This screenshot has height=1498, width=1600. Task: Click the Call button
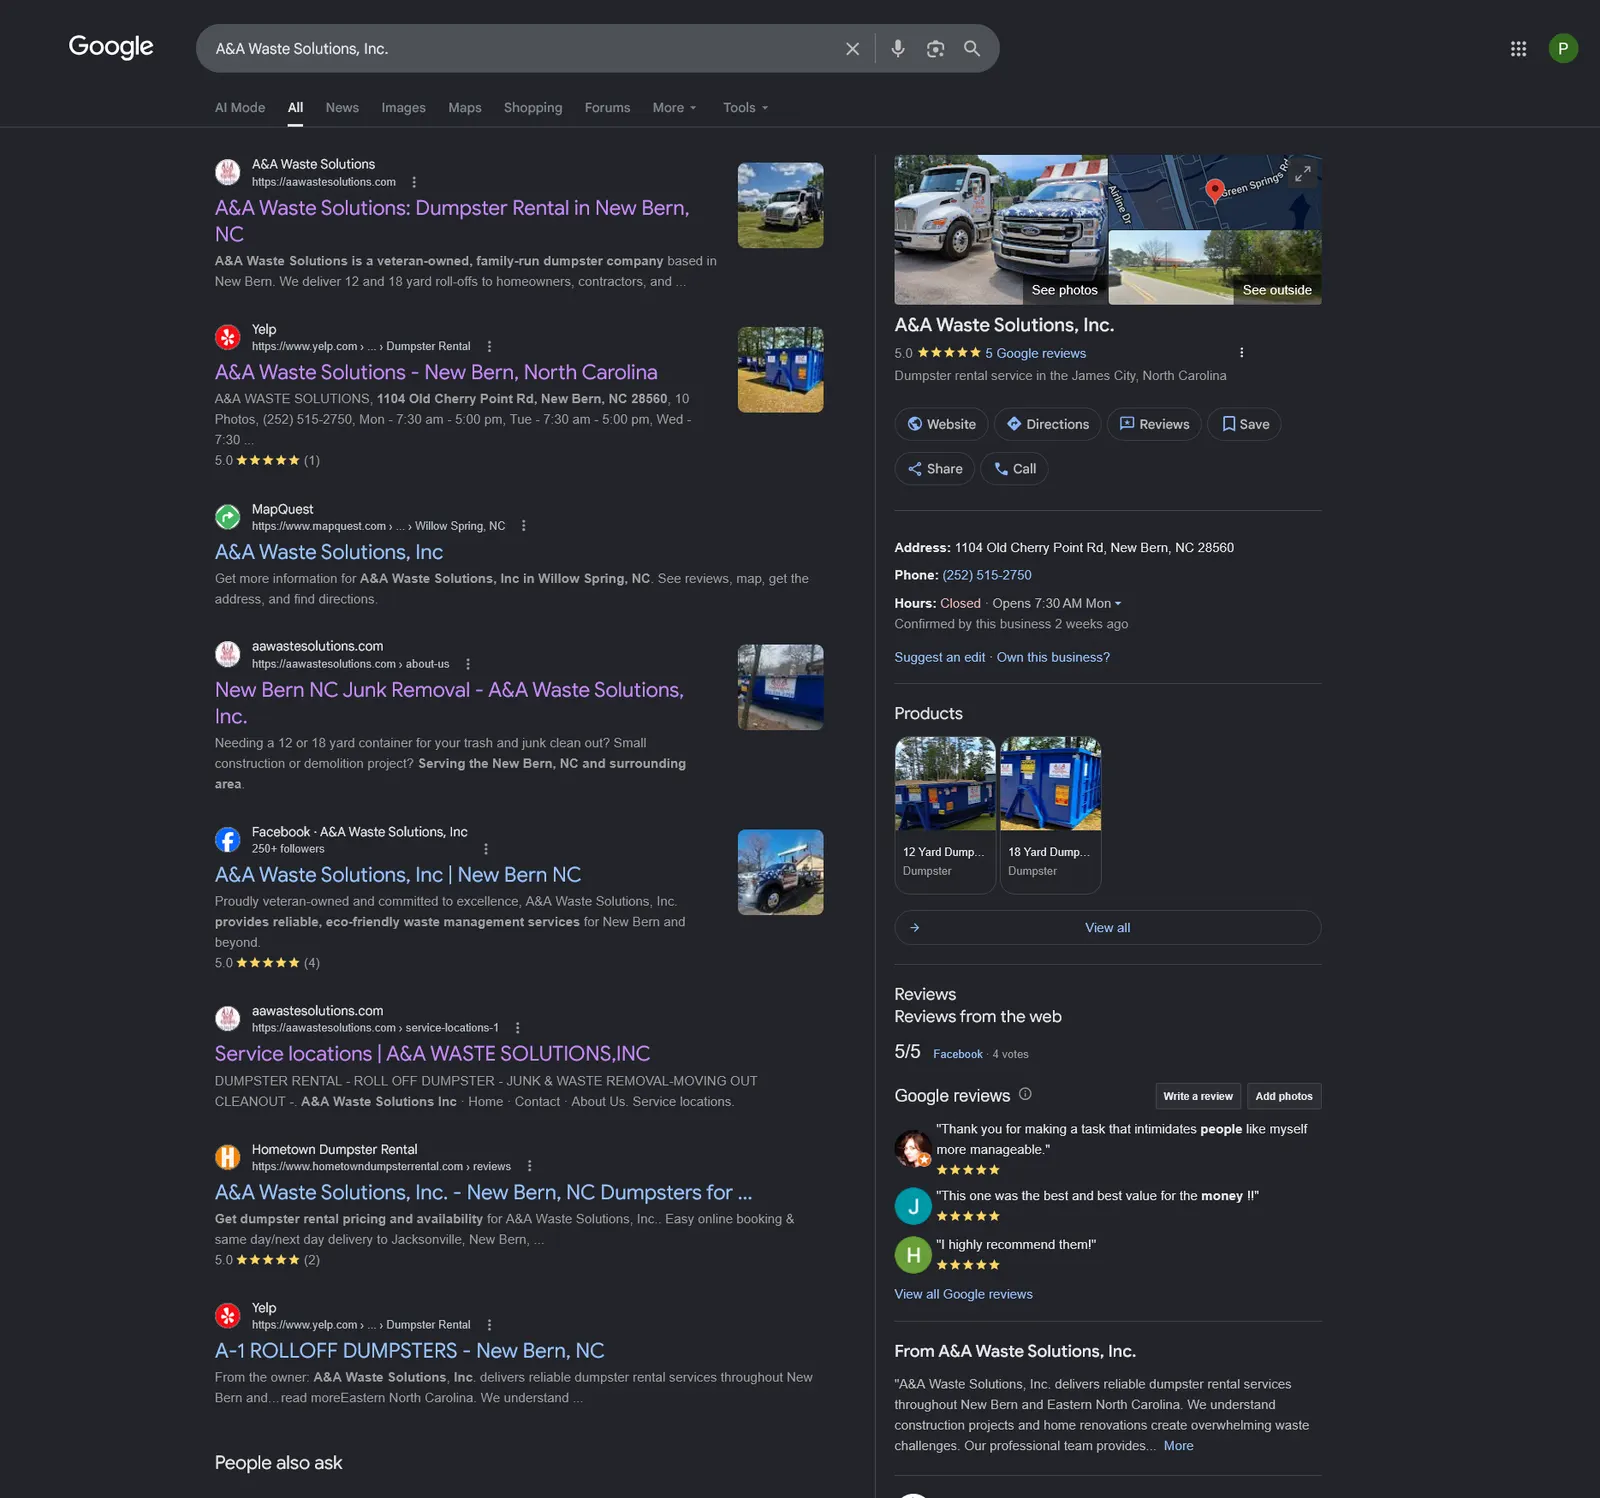(1014, 469)
